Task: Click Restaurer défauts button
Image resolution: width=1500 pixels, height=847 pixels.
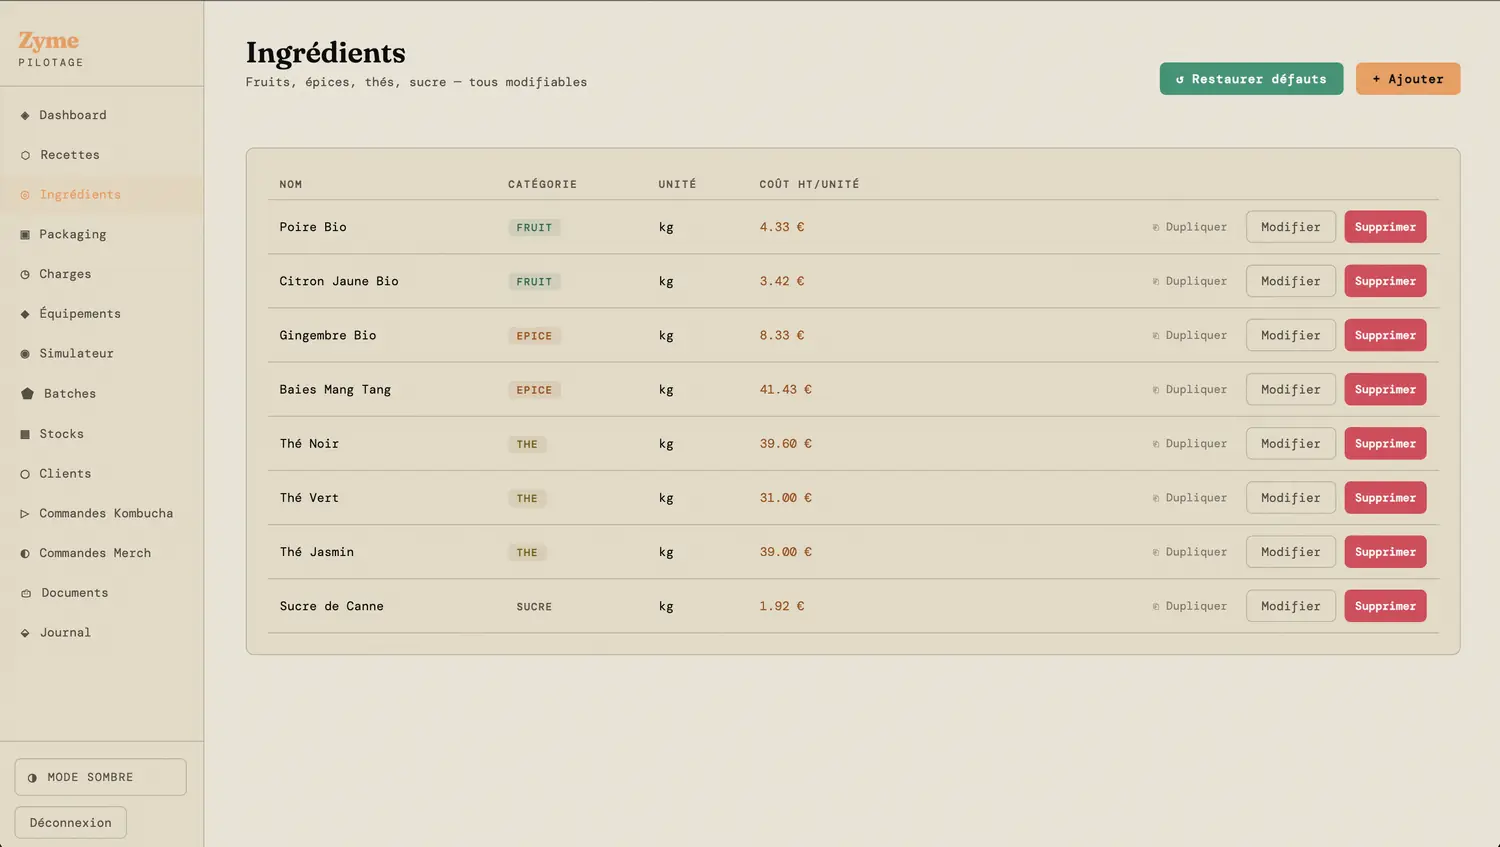Action: pos(1251,79)
